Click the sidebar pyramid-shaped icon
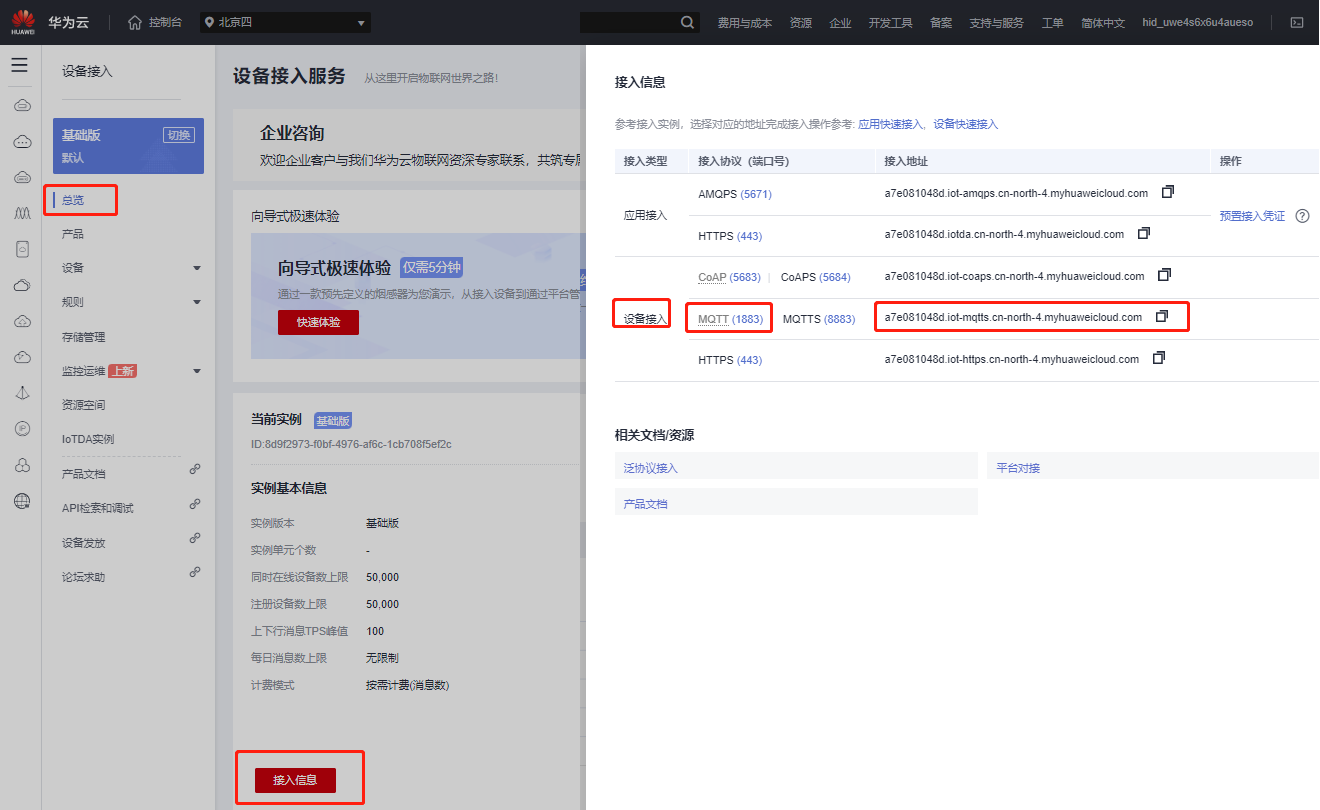The image size is (1320, 810). [x=21, y=393]
